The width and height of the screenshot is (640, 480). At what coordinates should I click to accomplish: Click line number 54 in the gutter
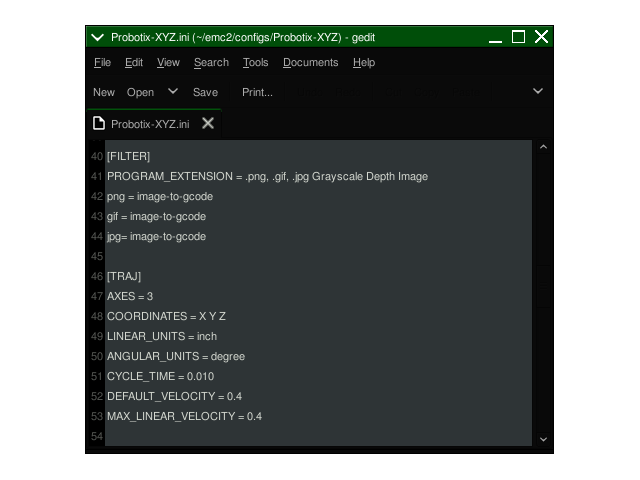click(97, 436)
